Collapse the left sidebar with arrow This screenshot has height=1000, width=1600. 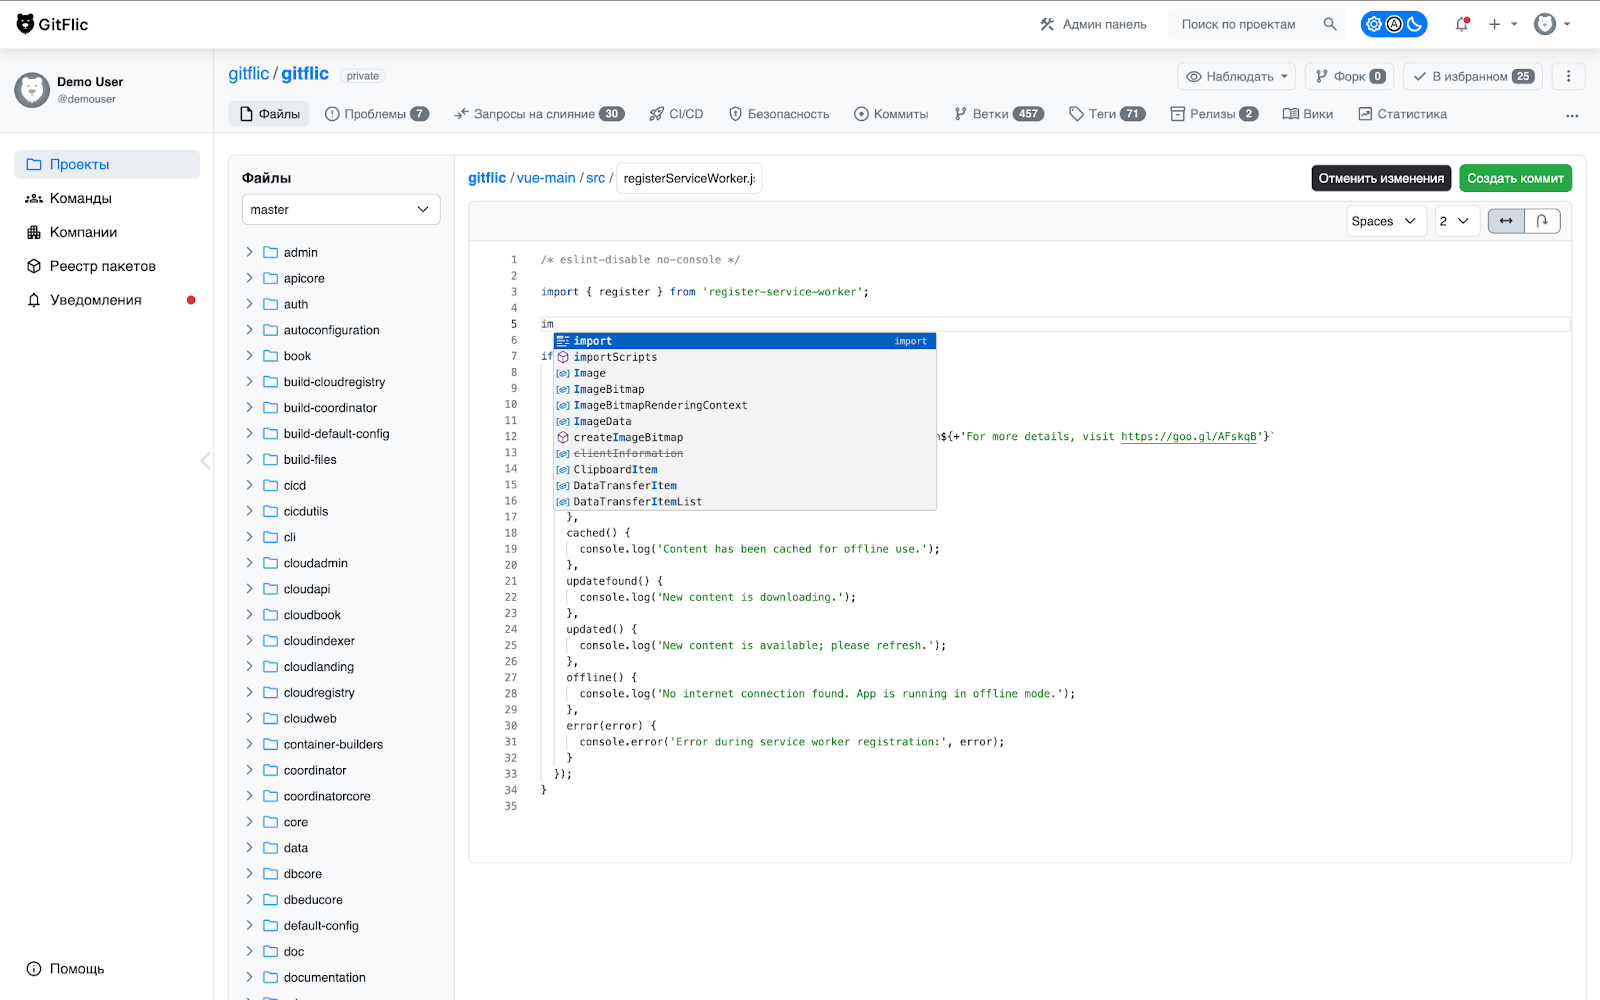[205, 460]
